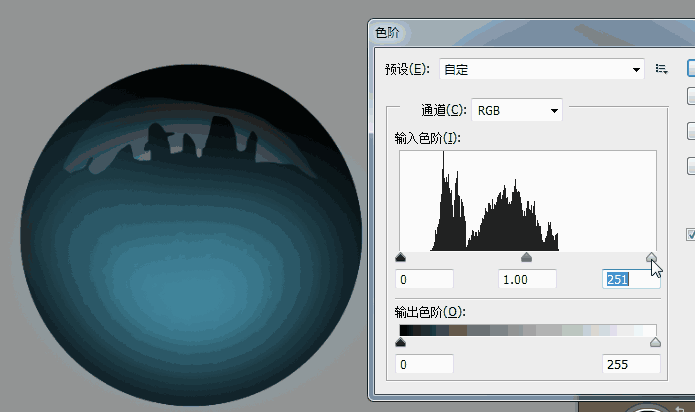Toggle the preview checkbox at dialog edge
This screenshot has height=412, width=695.
point(691,234)
